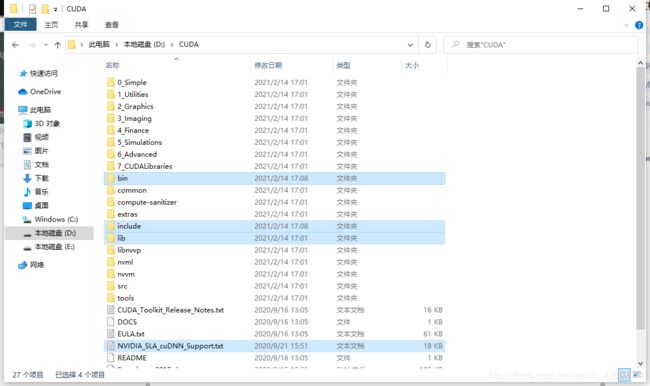The image size is (650, 386).
Task: Select CUDA_Toolkit_Release_Notes.txt file icon
Action: [111, 310]
